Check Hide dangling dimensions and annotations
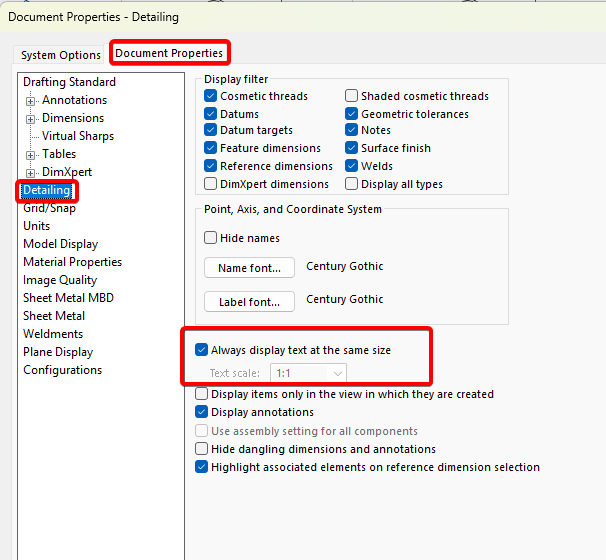The width and height of the screenshot is (606, 560). [x=201, y=449]
